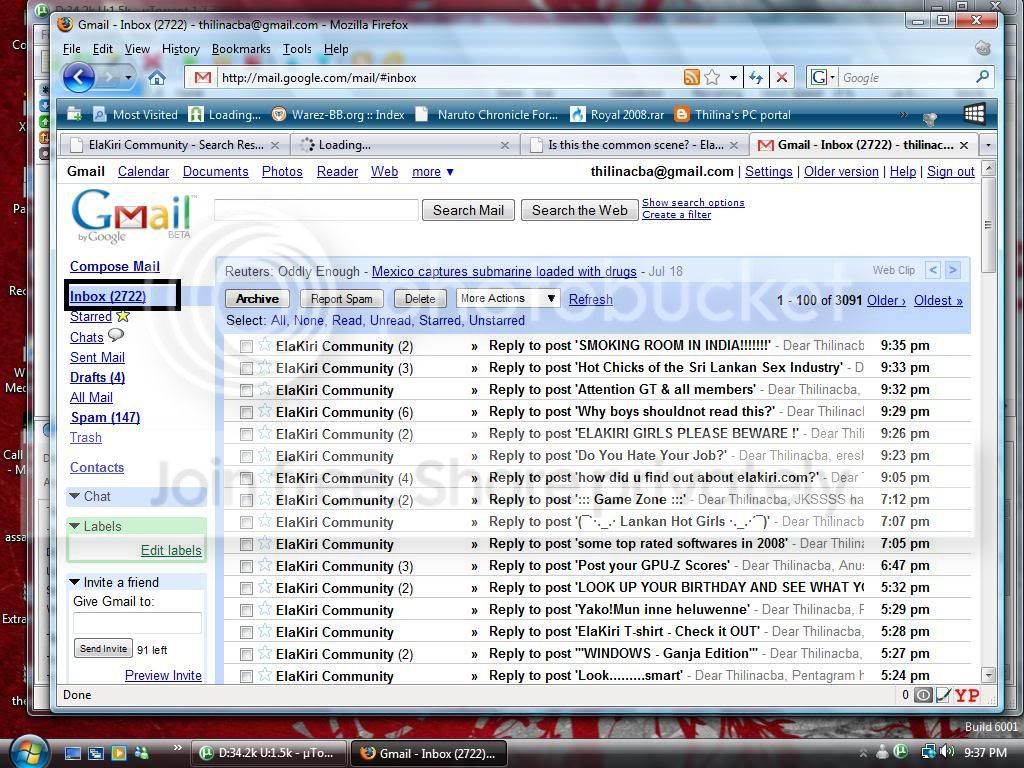
Task: Click the Give Gmail to email field
Action: 137,623
